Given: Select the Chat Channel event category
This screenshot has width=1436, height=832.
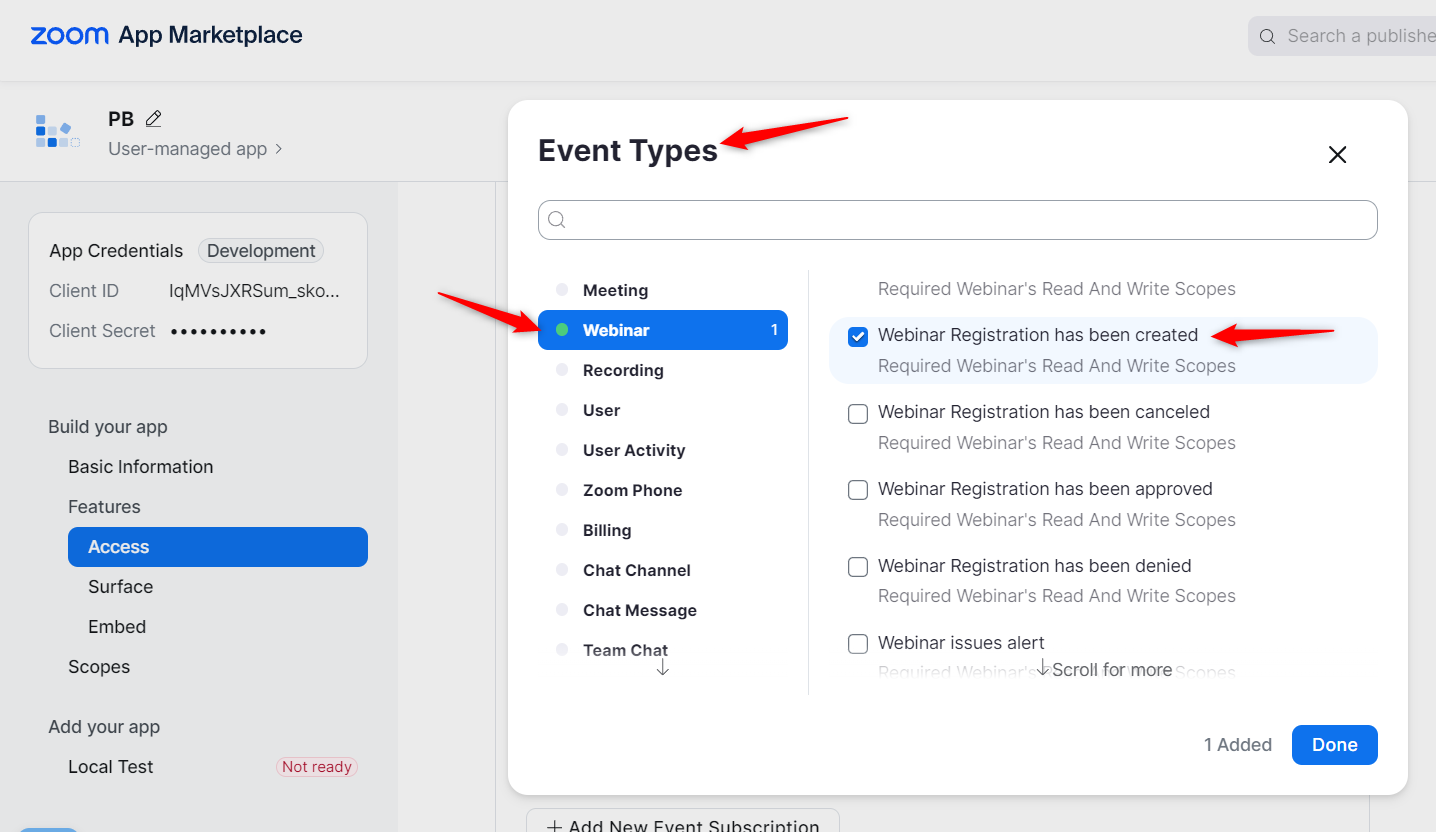Looking at the screenshot, I should coord(663,570).
